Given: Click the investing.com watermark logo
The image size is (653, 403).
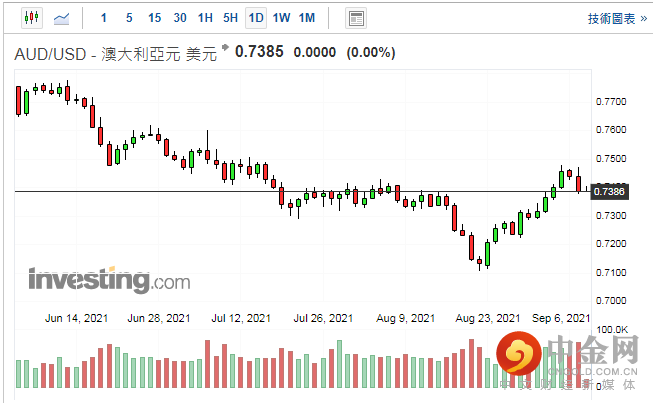Looking at the screenshot, I should 109,279.
